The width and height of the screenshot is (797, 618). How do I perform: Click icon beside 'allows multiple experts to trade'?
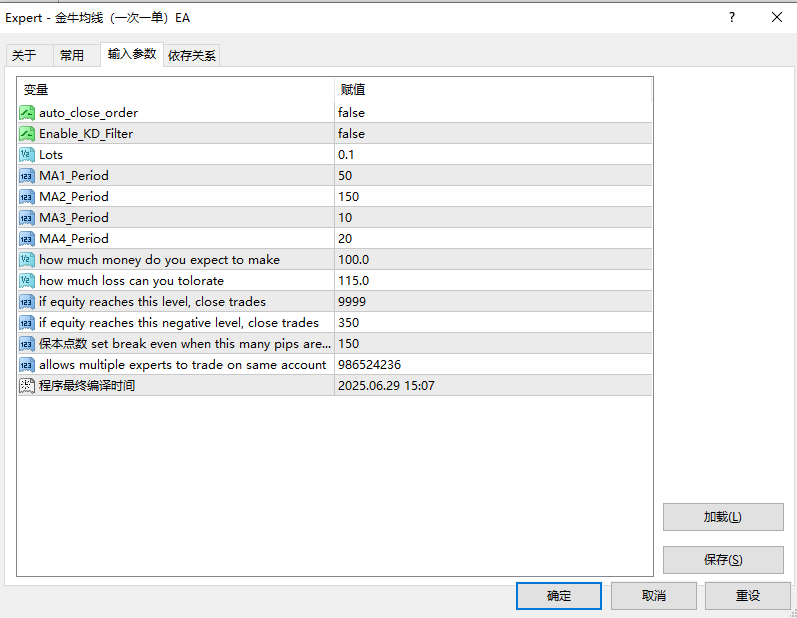coord(27,365)
